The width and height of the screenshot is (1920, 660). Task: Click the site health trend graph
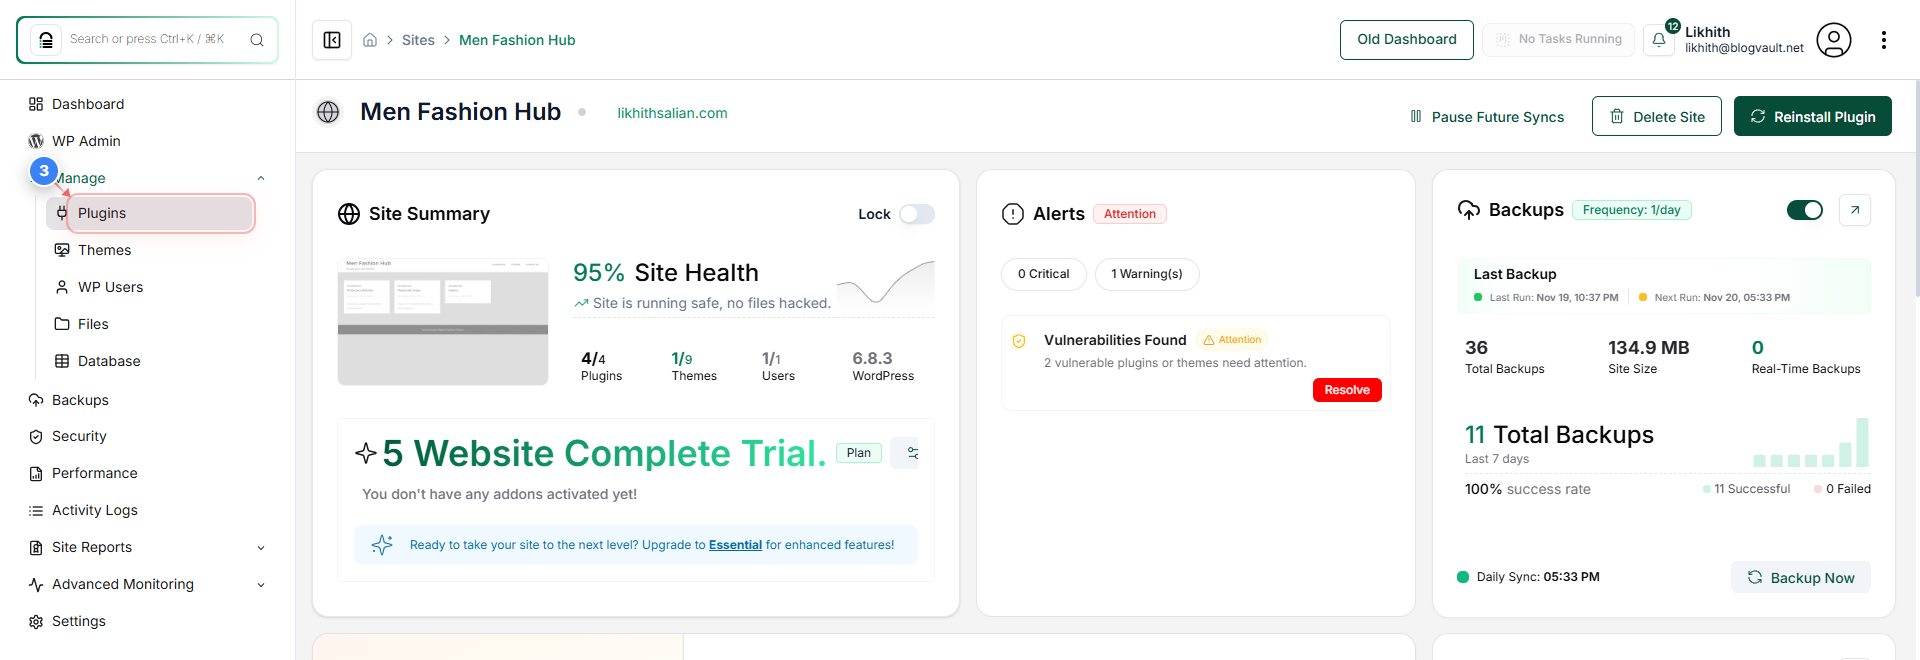(885, 283)
